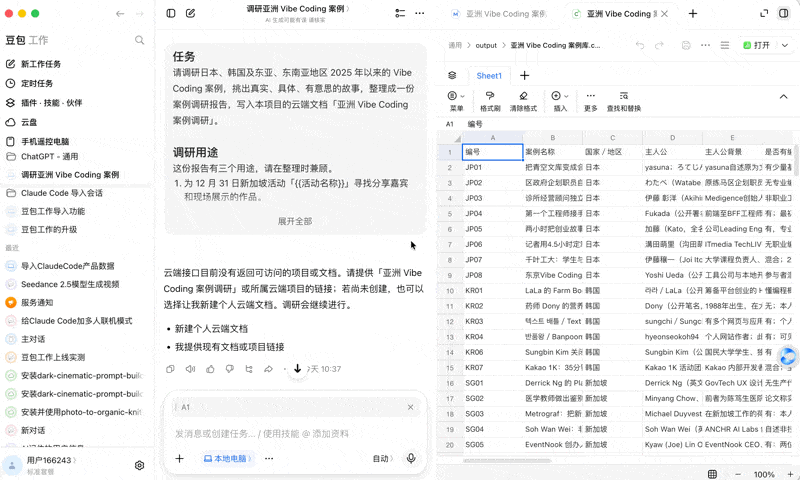Image resolution: width=800 pixels, height=480 pixels.
Task: Open the task list icon in chat header
Action: coord(400,13)
